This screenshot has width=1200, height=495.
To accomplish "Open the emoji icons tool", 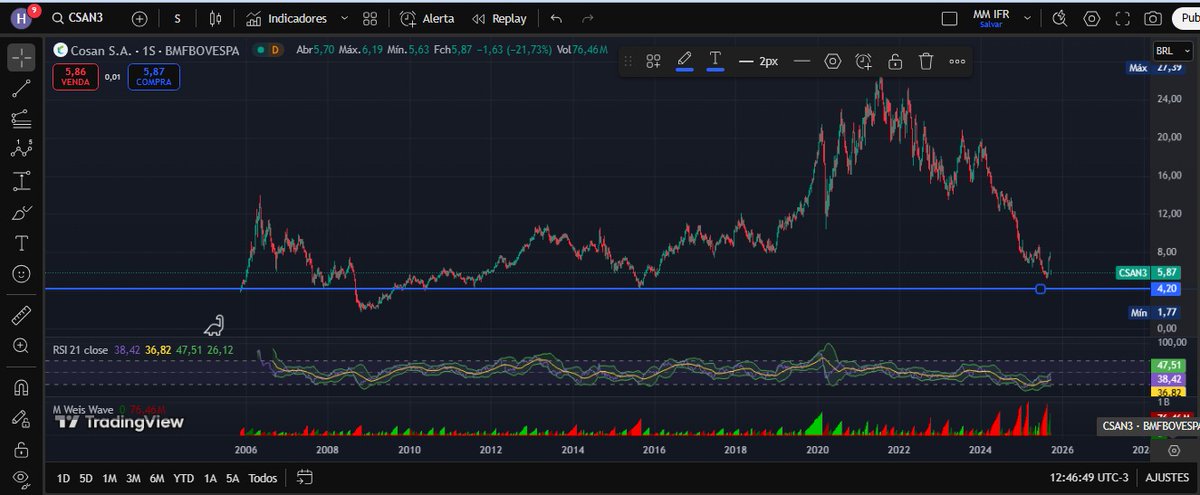I will tap(21, 273).
